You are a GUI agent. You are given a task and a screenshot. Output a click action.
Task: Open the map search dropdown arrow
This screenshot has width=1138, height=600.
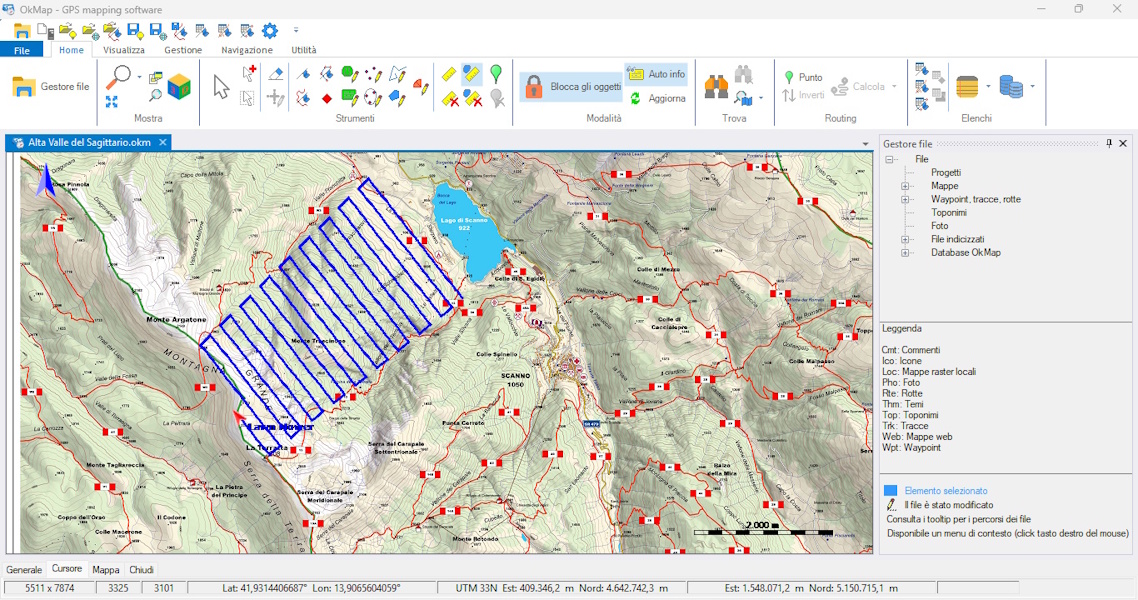(761, 98)
